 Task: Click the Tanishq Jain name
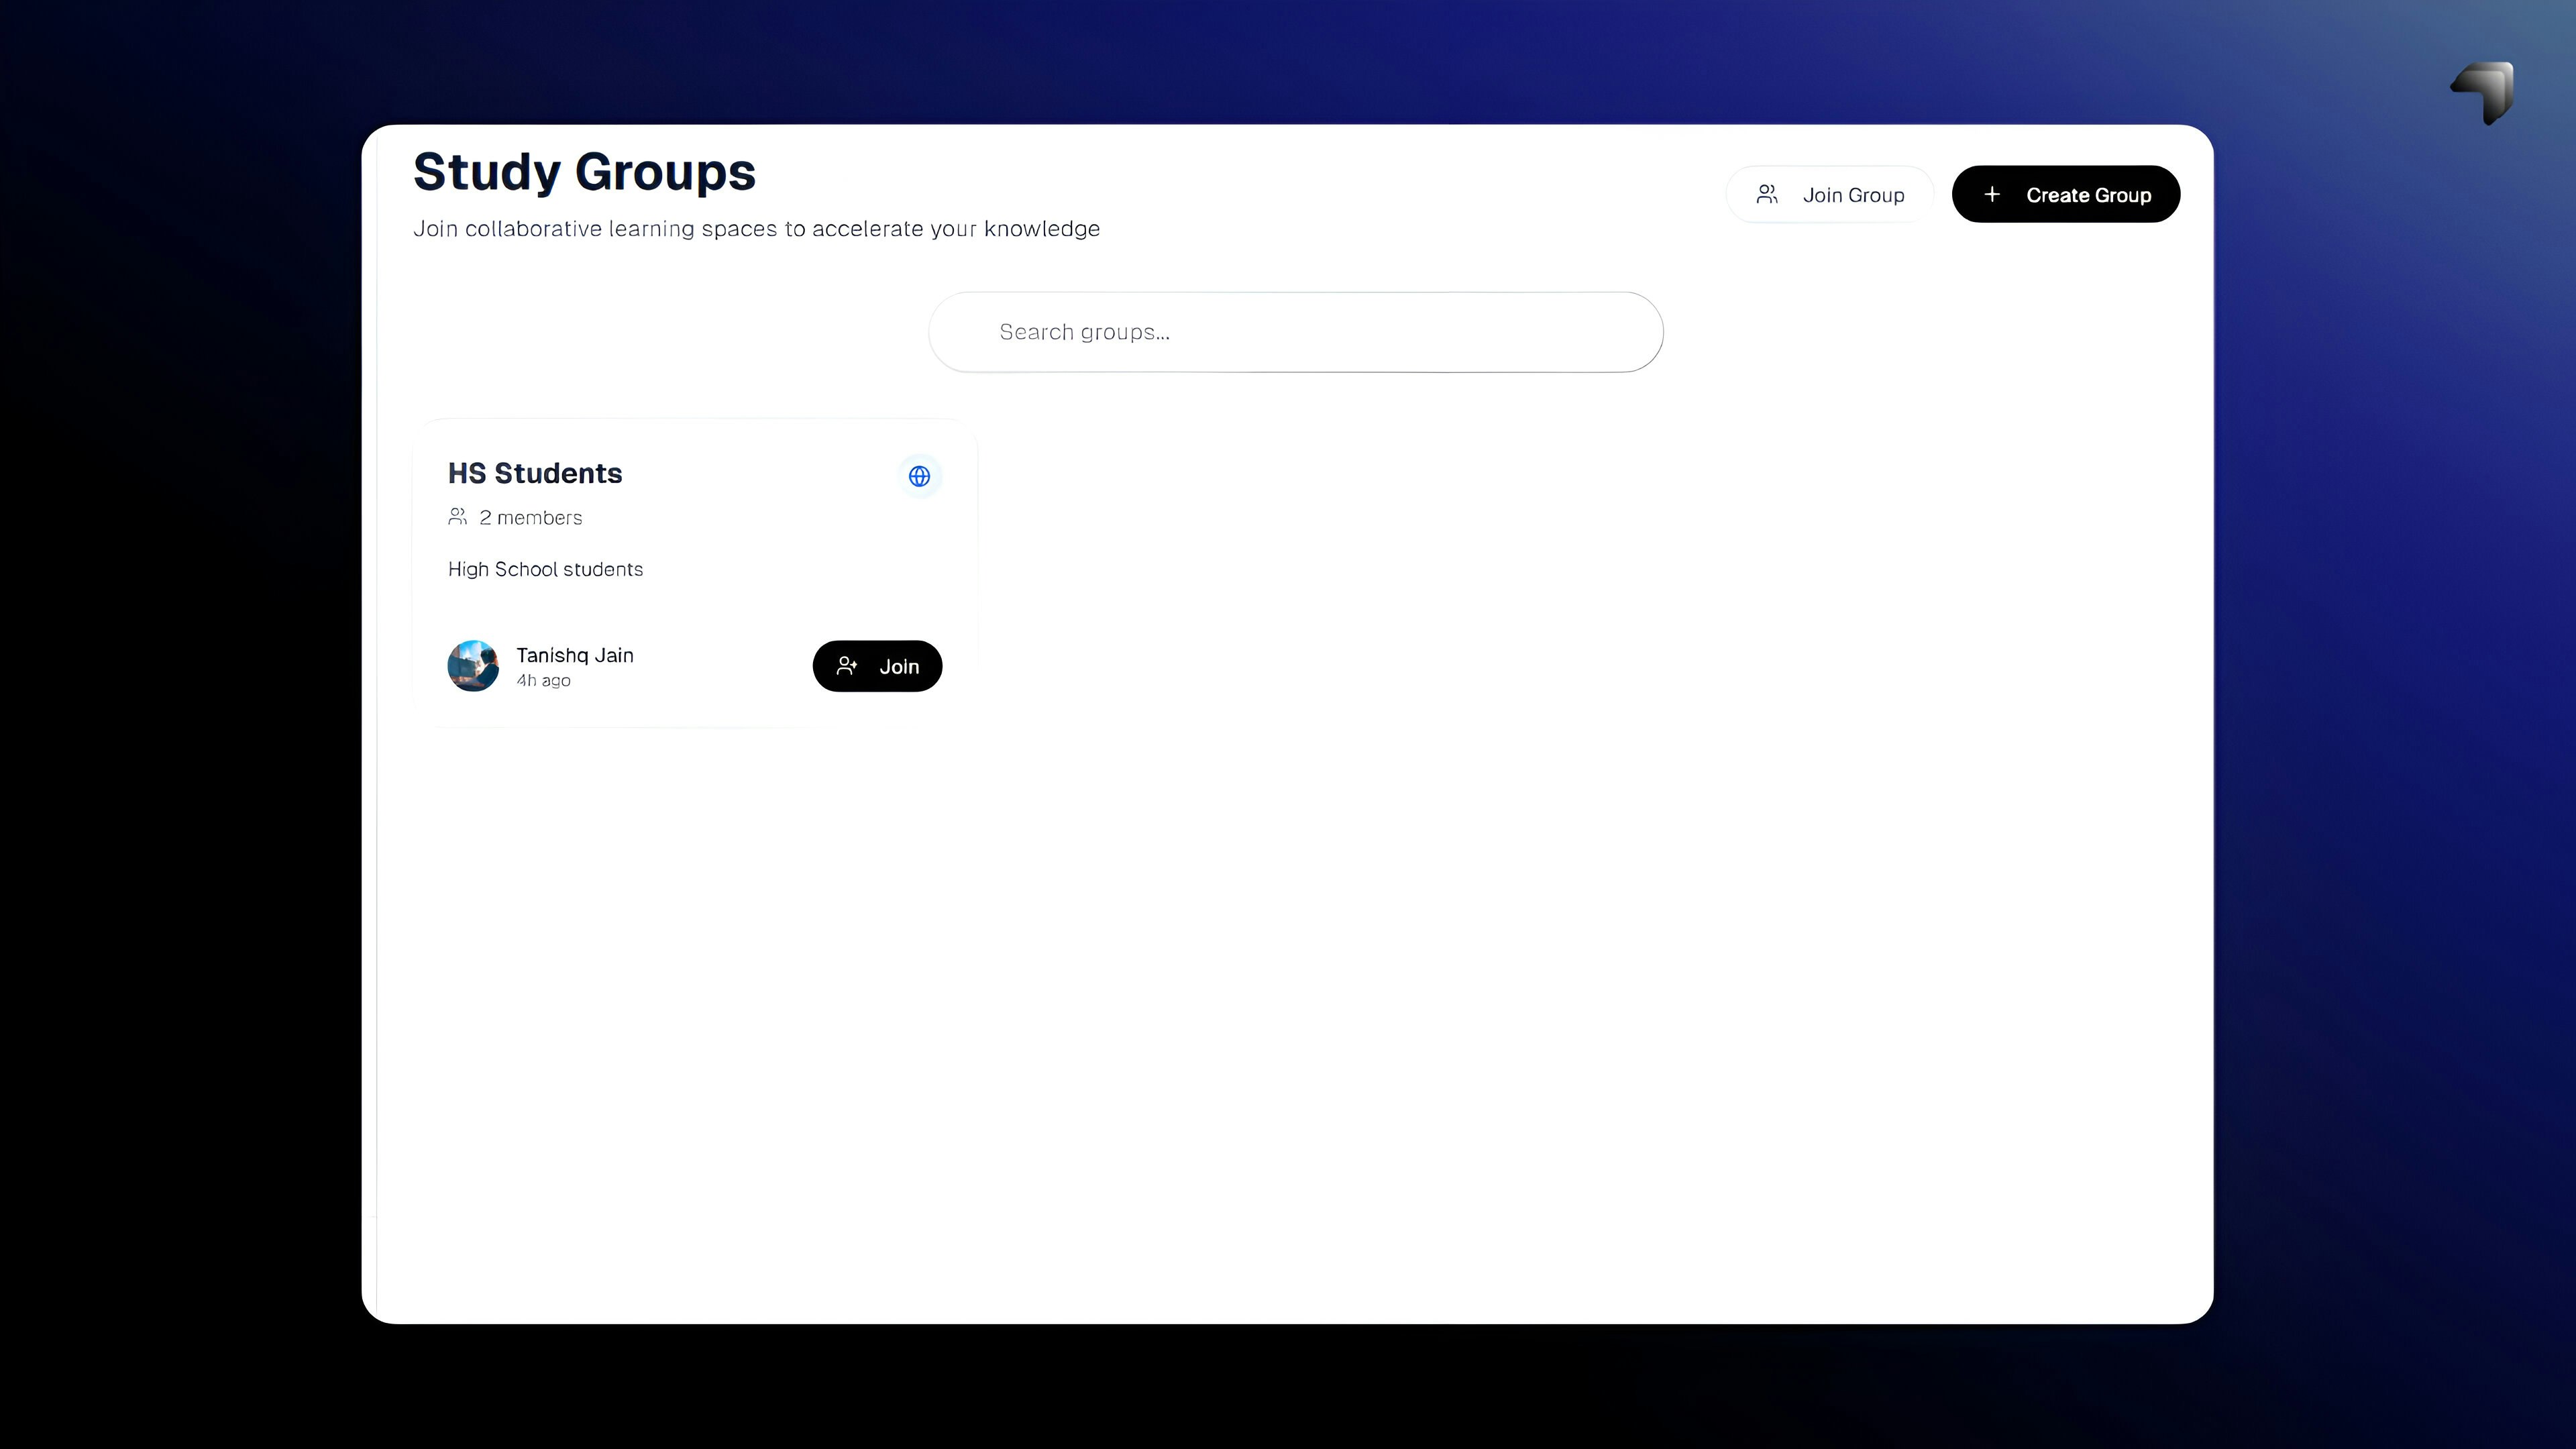(x=575, y=655)
